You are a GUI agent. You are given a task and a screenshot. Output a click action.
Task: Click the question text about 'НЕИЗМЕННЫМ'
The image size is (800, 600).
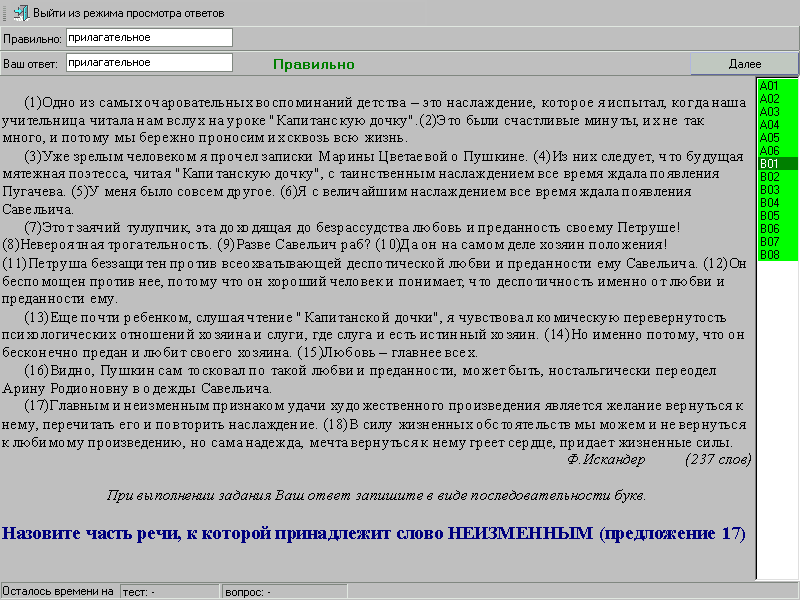click(x=374, y=534)
